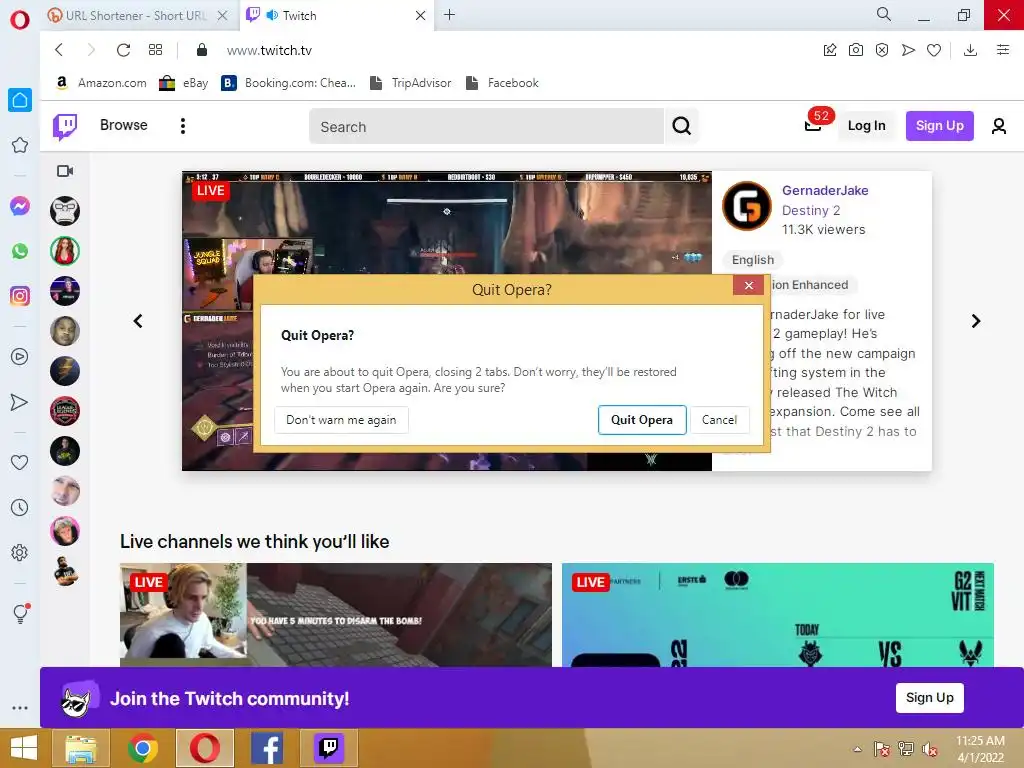
Task: Open the Twitch app in taskbar
Action: coord(328,748)
